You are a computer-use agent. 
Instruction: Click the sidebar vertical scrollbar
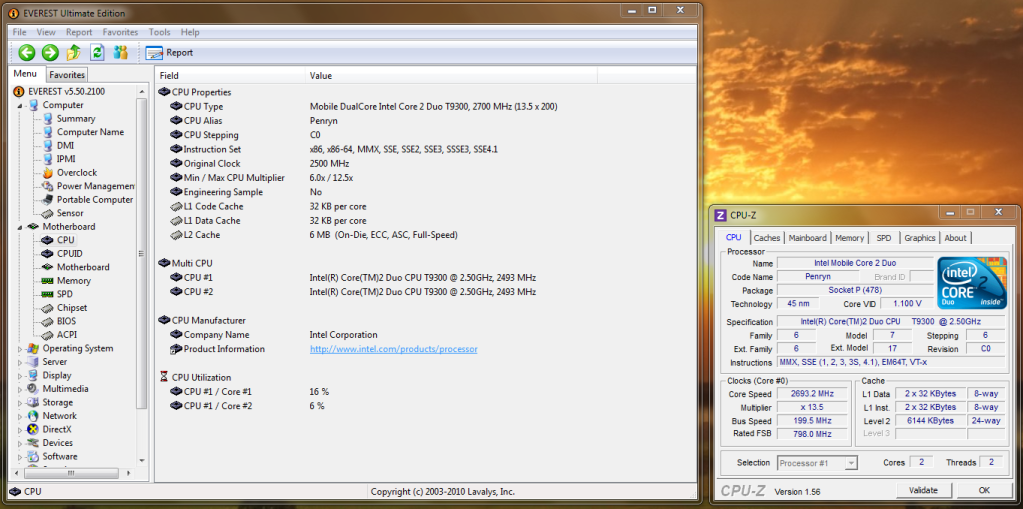click(x=142, y=253)
